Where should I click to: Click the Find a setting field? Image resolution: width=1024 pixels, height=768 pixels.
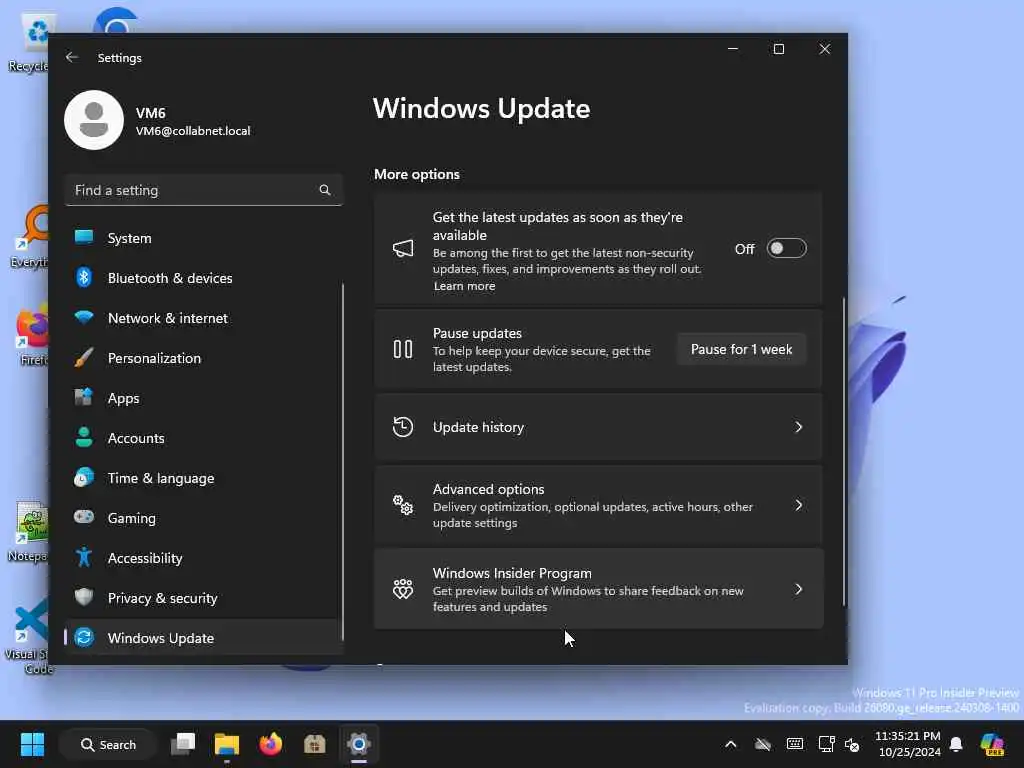point(204,190)
